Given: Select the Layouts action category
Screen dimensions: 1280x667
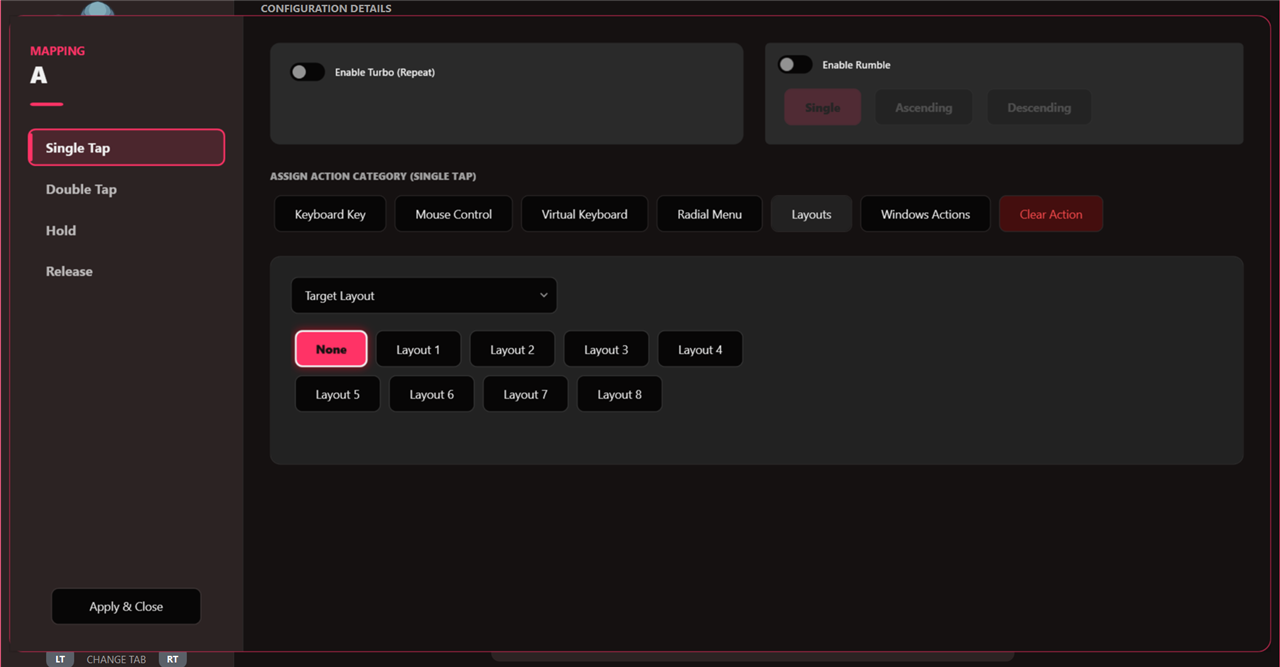Looking at the screenshot, I should [x=811, y=214].
